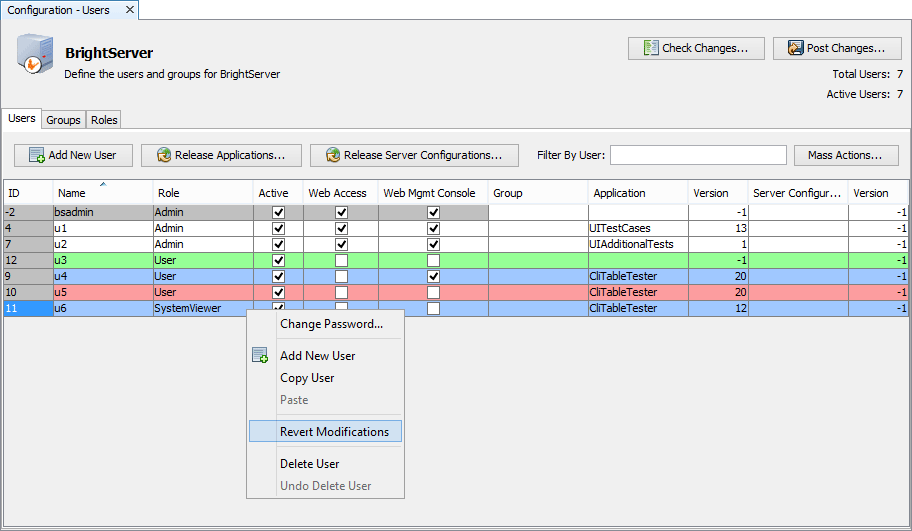Choose Change Password from context menu

[x=331, y=324]
